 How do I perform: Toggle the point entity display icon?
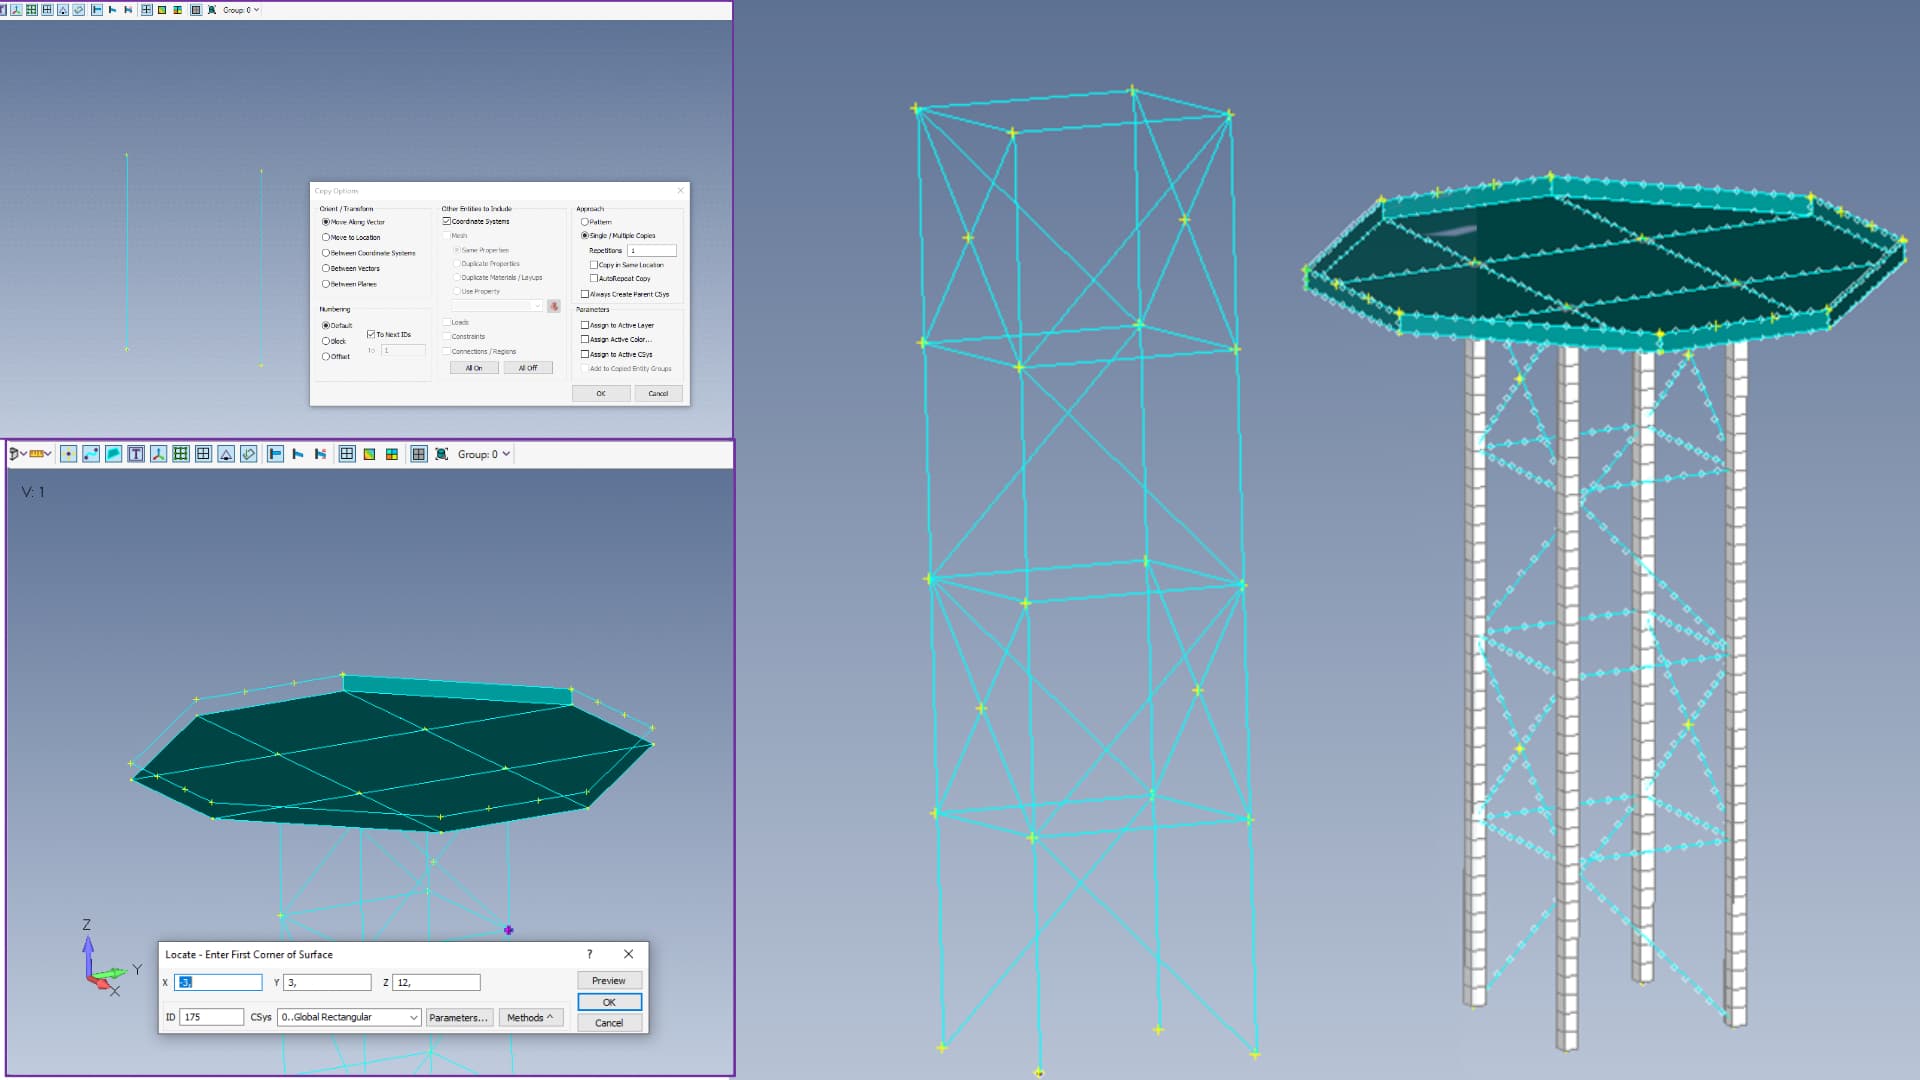tap(68, 454)
